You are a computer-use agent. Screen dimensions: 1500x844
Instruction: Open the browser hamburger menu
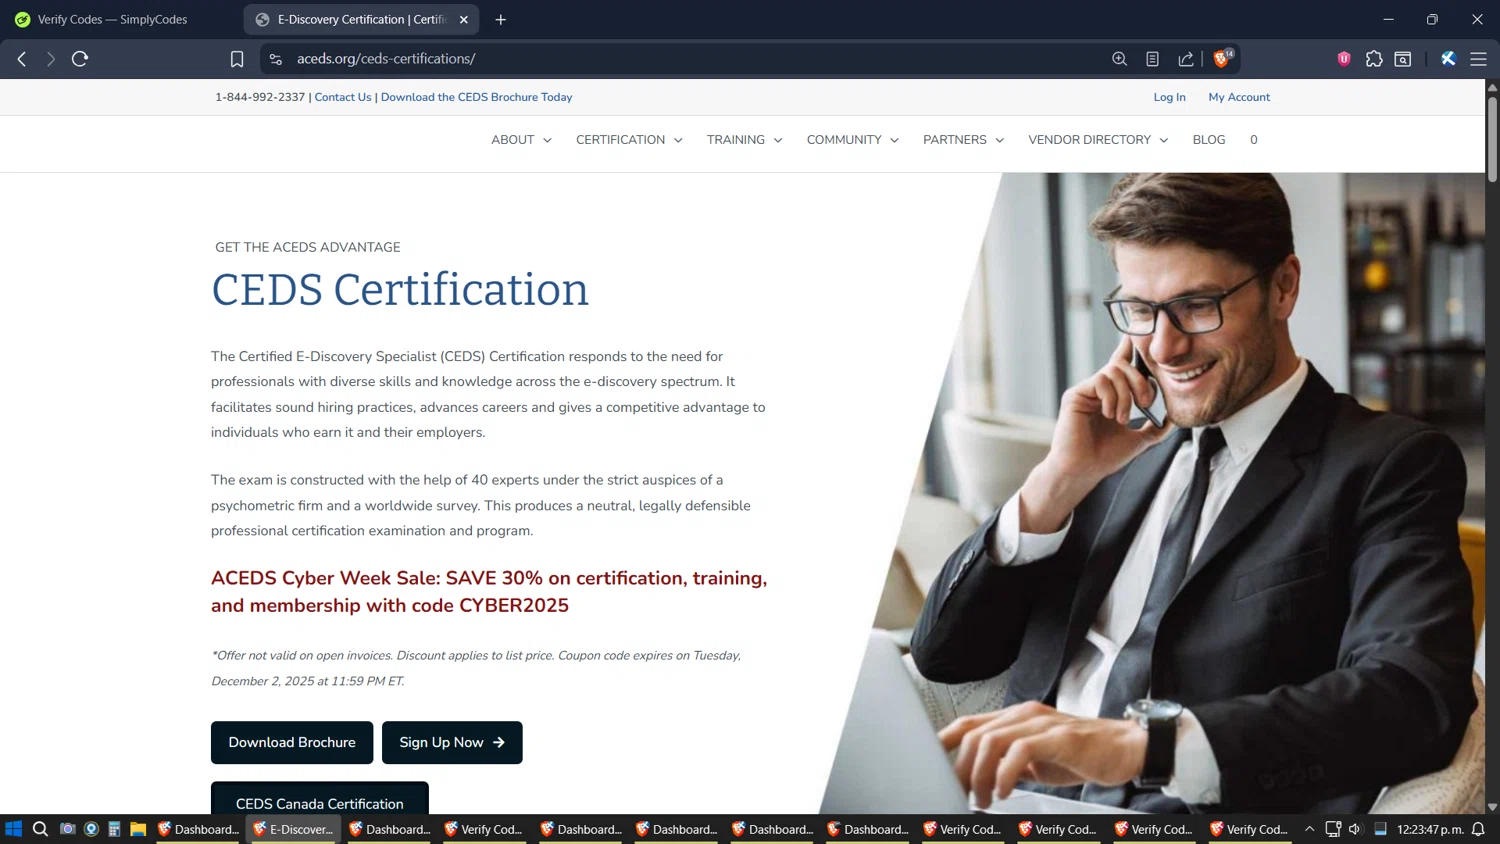1478,59
